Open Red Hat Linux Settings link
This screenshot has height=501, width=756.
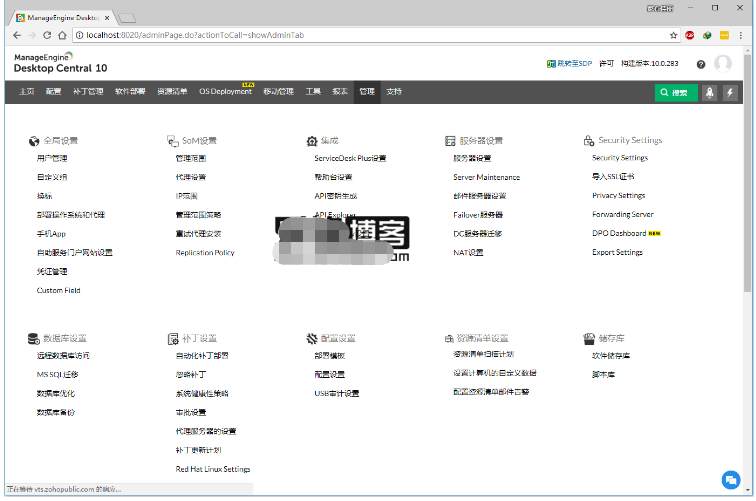(213, 469)
